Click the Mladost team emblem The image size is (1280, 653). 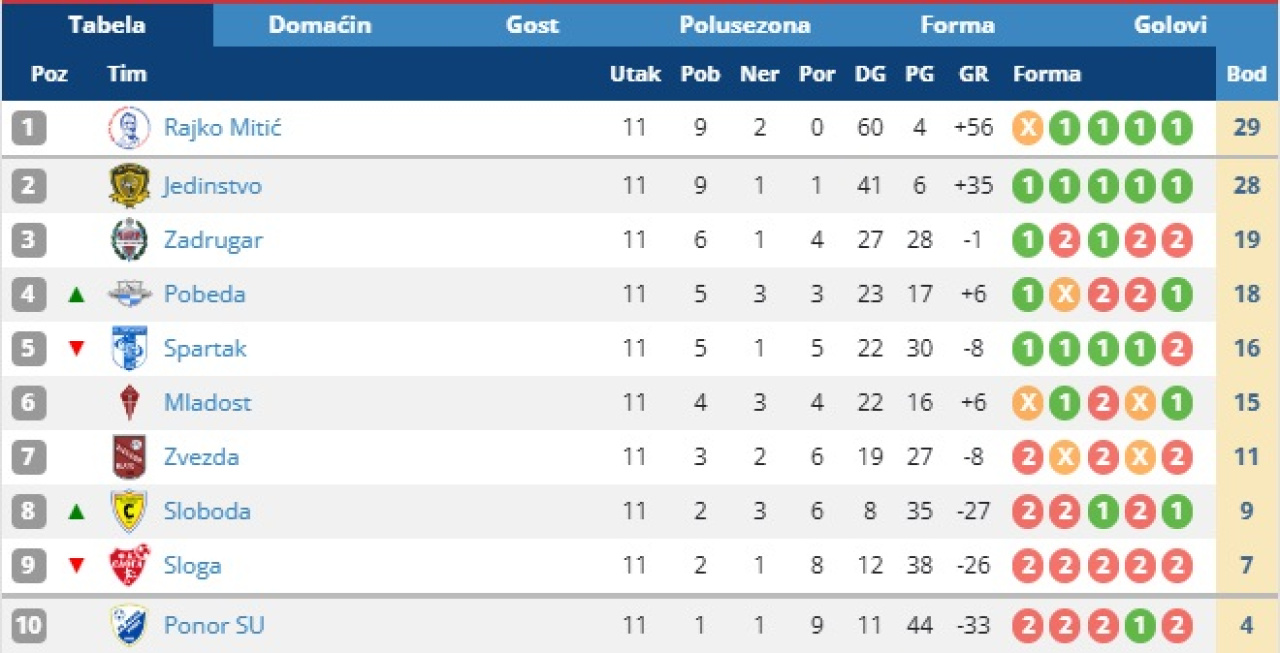coord(129,403)
